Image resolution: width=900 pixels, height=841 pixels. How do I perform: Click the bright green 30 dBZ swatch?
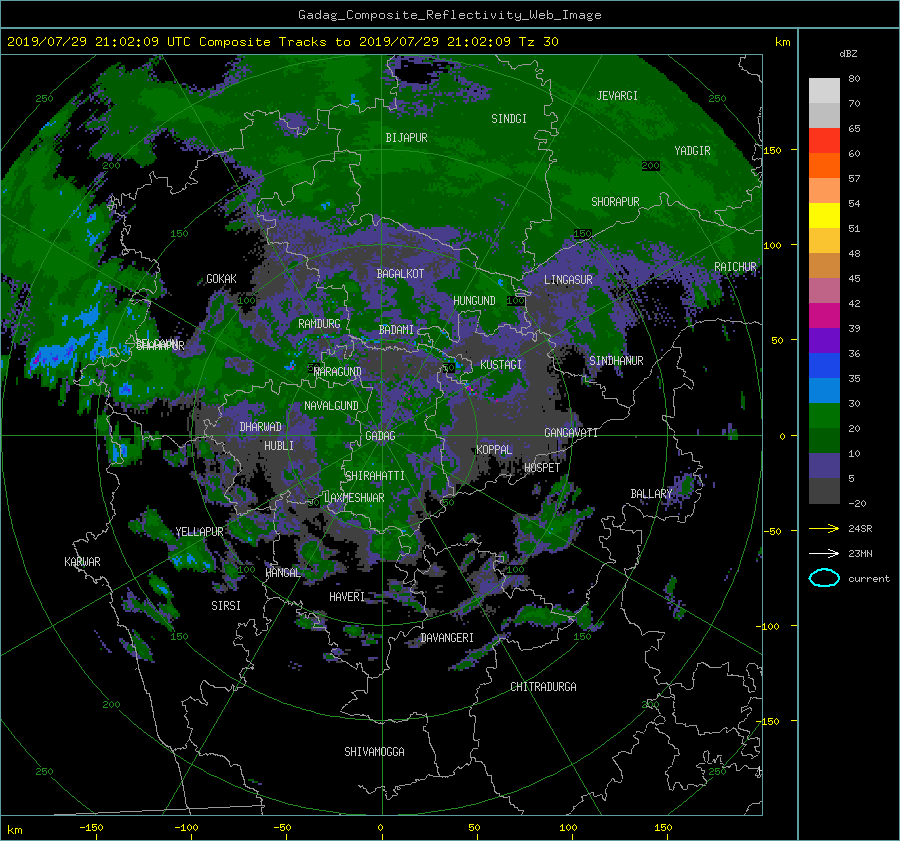click(824, 415)
